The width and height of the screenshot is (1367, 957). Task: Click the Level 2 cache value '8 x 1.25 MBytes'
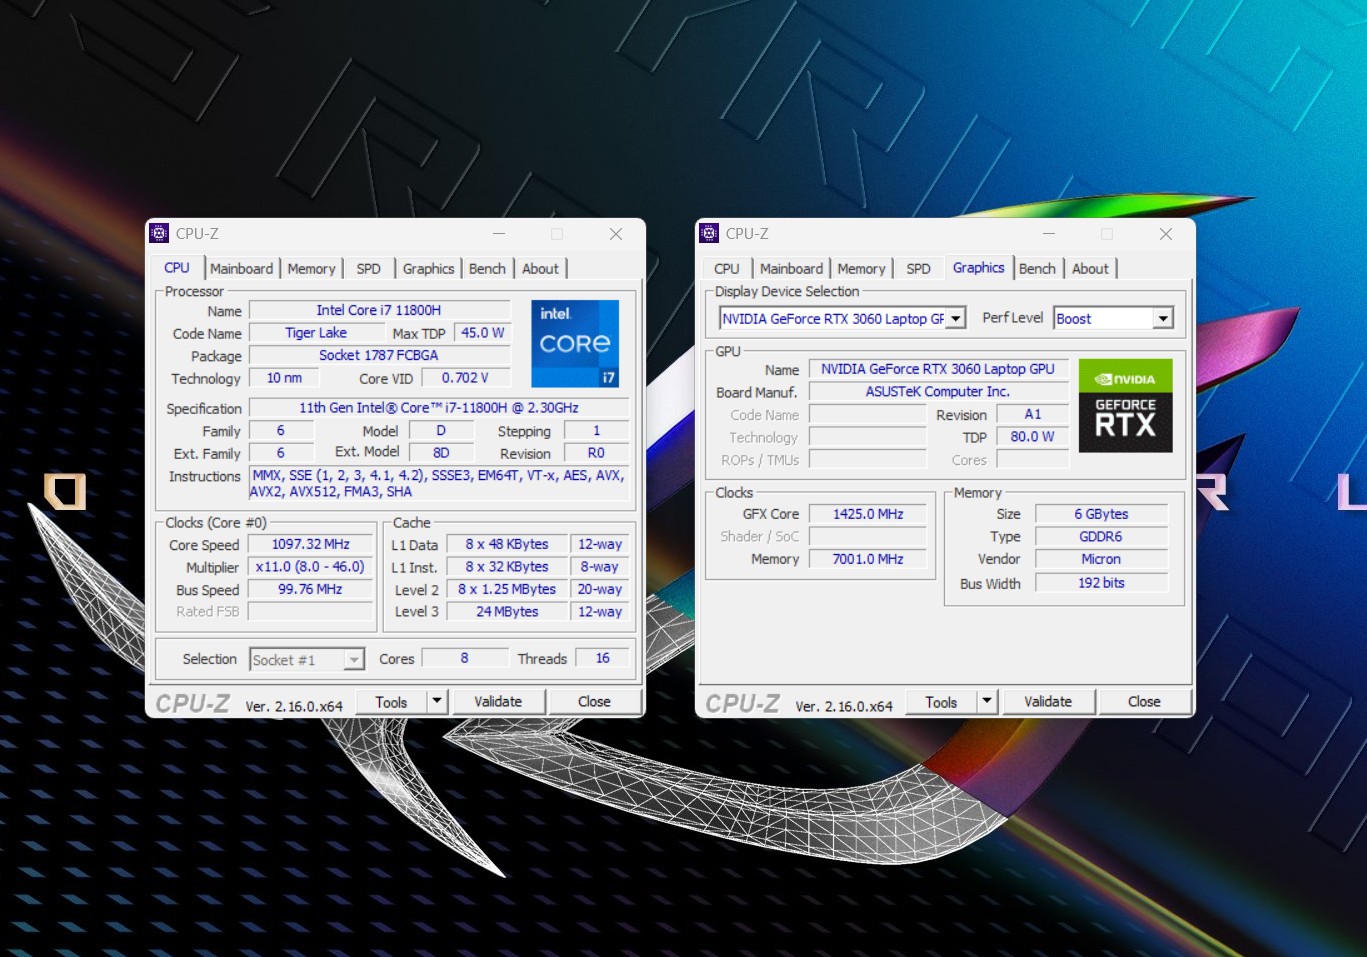[507, 589]
